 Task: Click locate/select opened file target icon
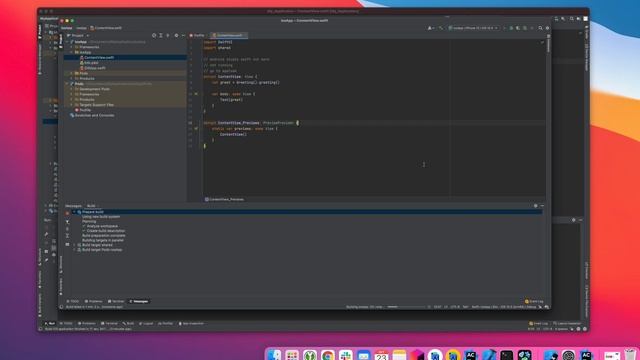point(154,36)
